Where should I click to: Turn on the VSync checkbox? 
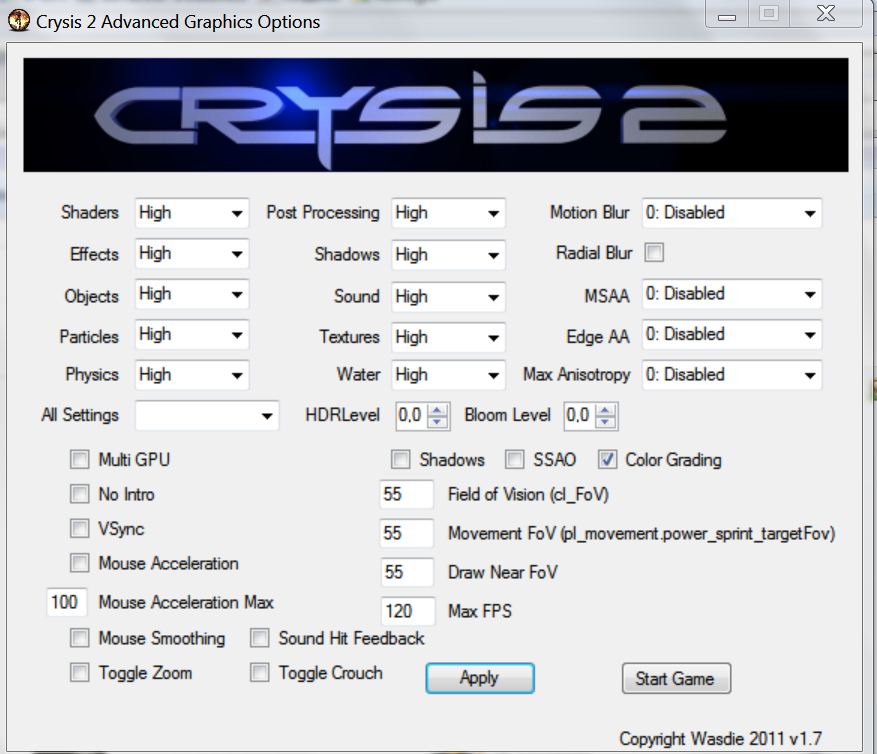[x=79, y=529]
